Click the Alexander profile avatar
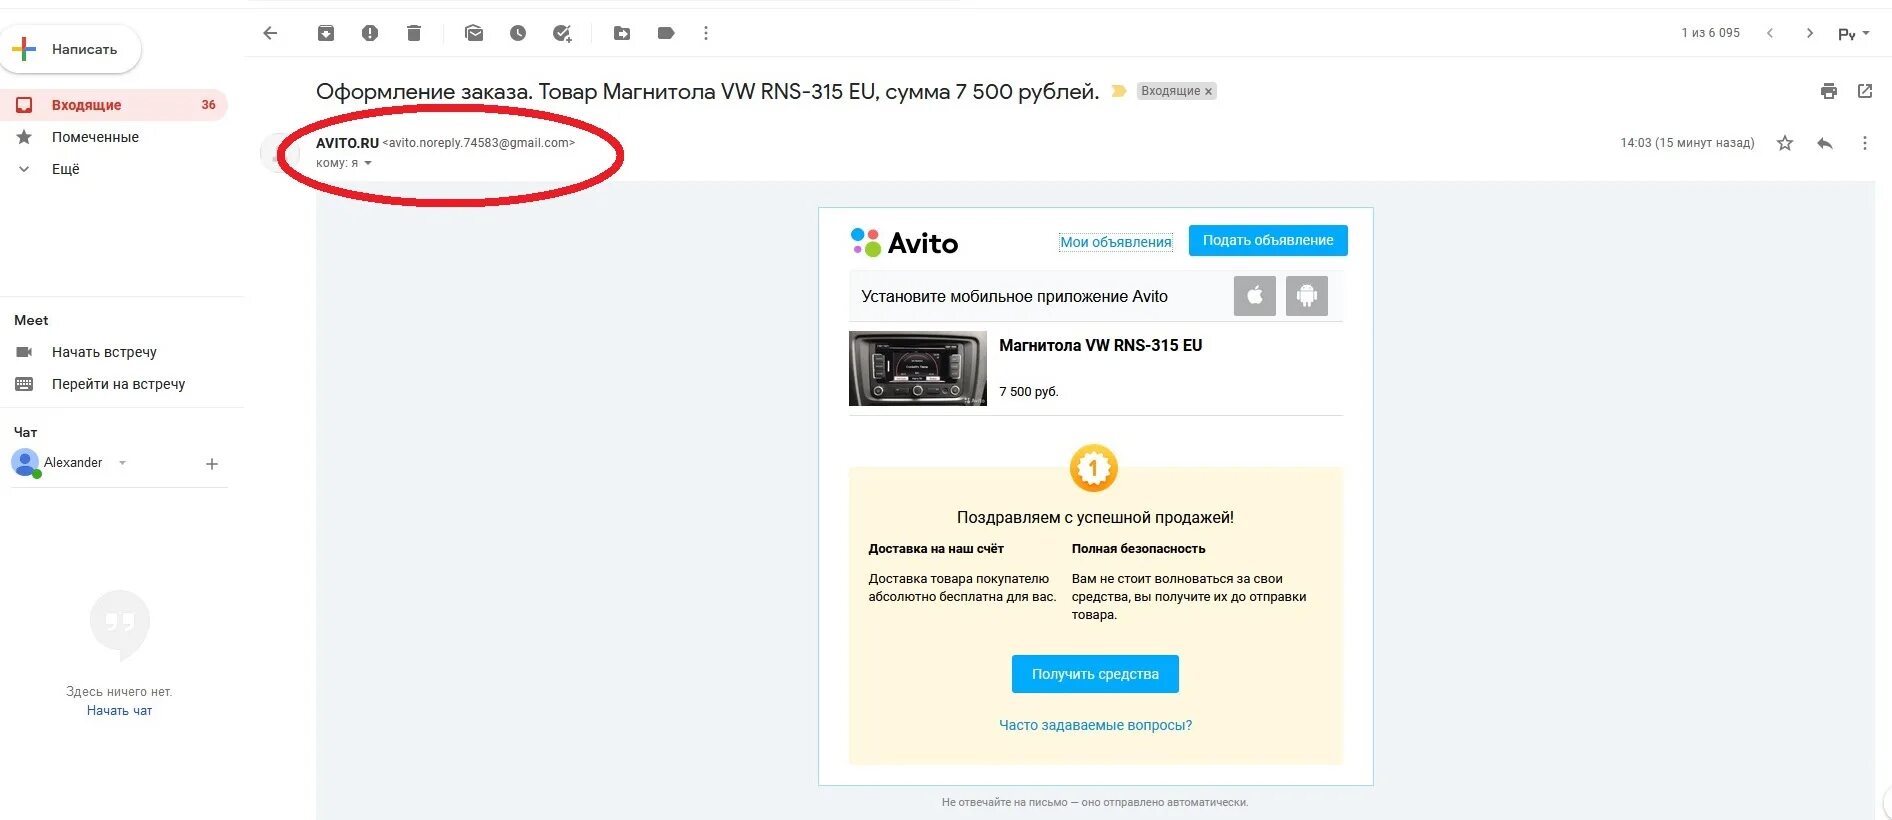The height and width of the screenshot is (820, 1892). pos(25,463)
